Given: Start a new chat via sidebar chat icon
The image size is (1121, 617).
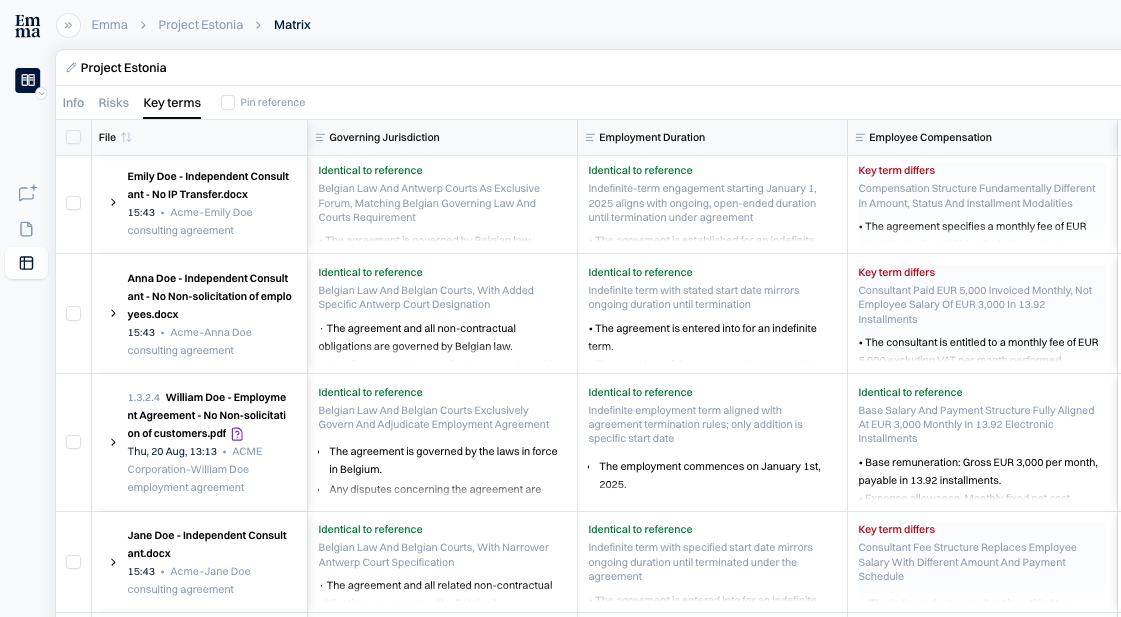Looking at the screenshot, I should click(x=27, y=193).
